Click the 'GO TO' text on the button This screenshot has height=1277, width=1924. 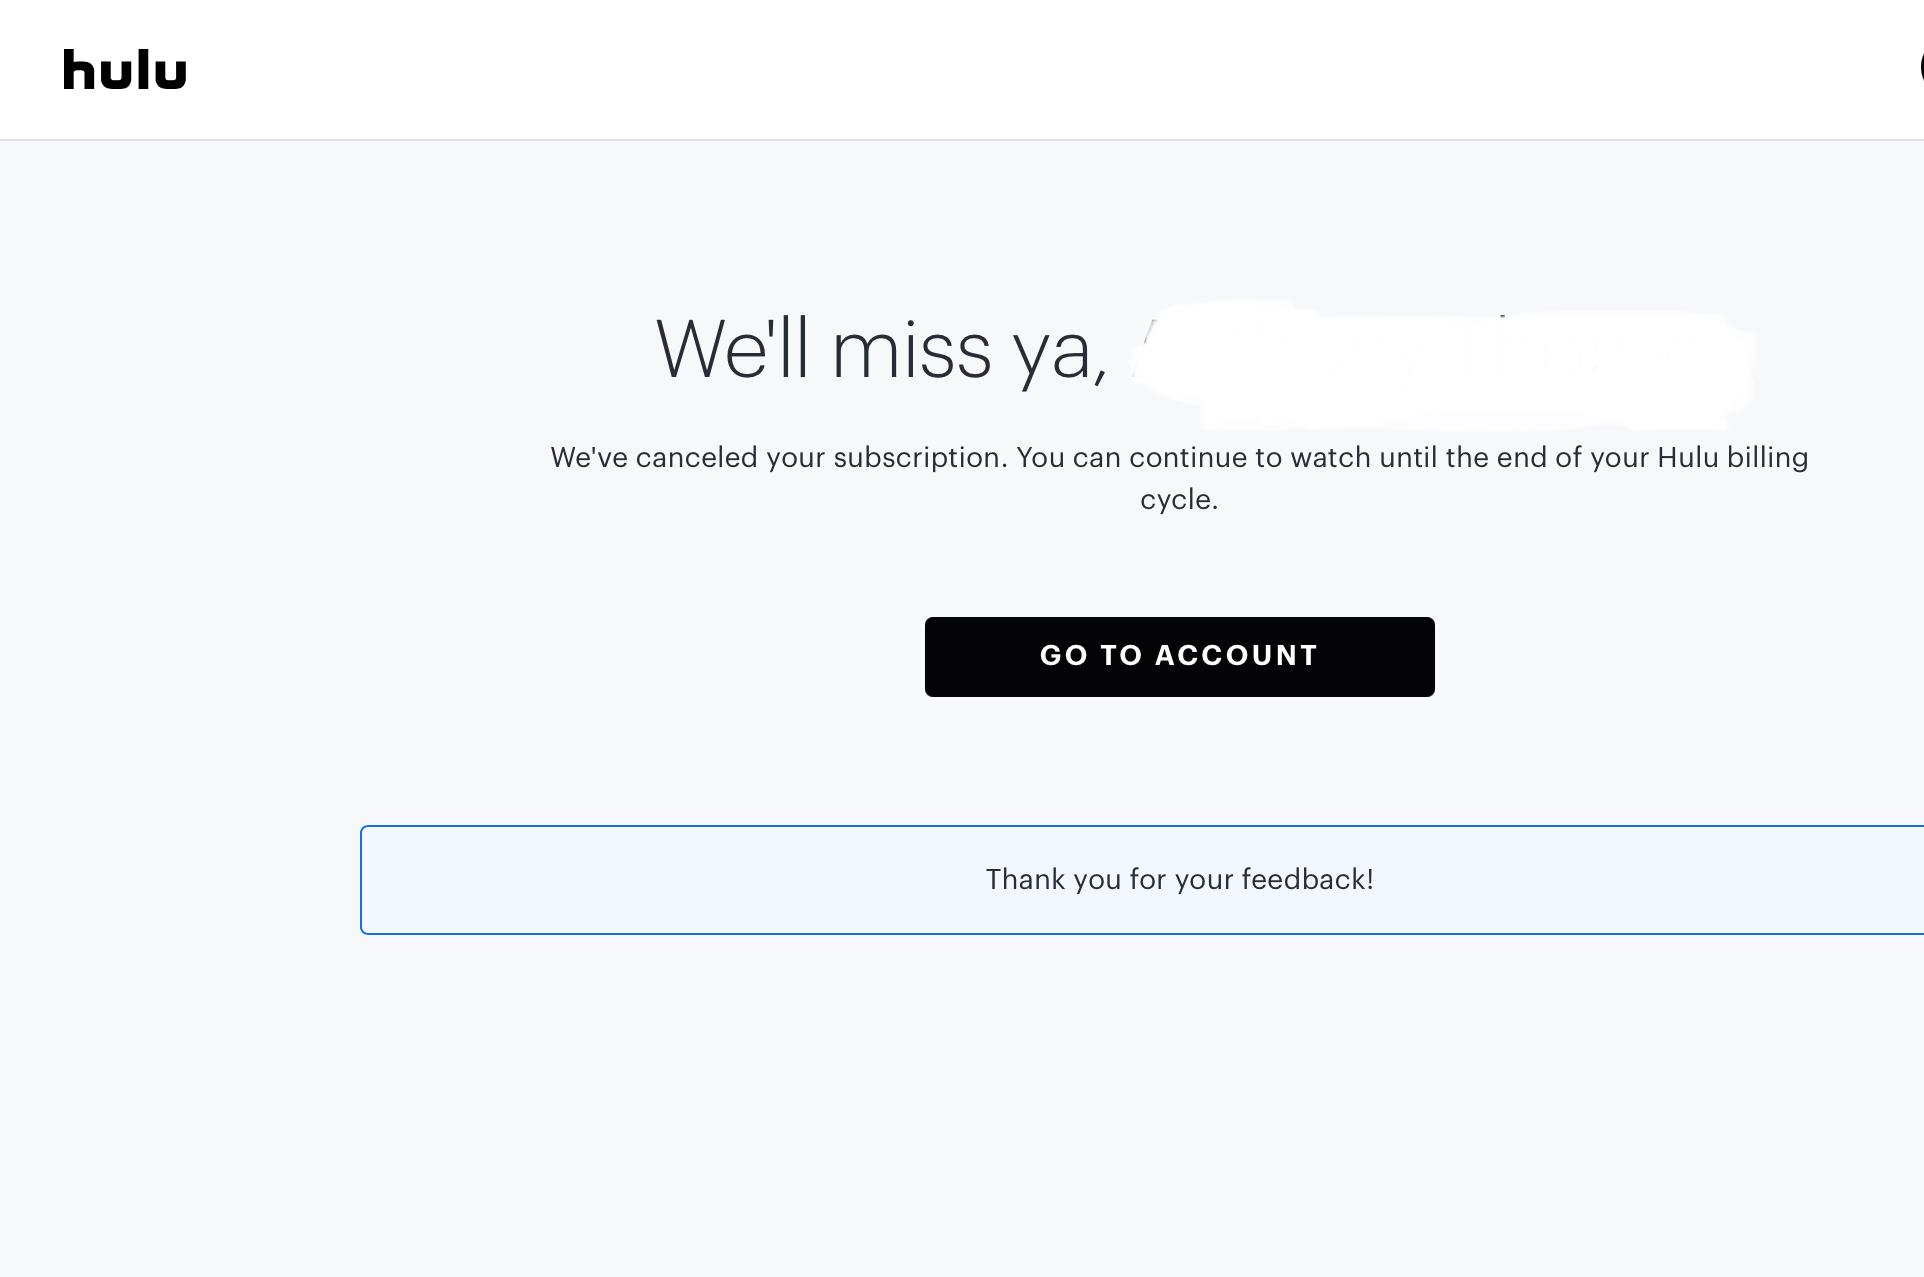coord(1091,656)
